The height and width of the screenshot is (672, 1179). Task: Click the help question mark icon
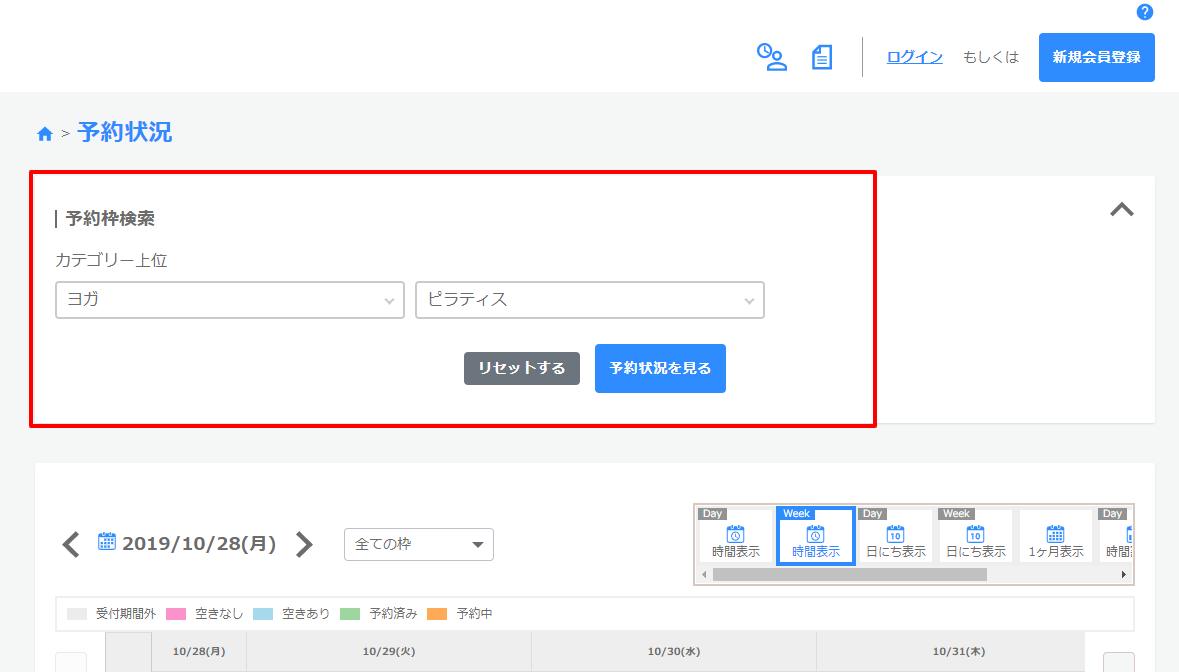click(1145, 12)
